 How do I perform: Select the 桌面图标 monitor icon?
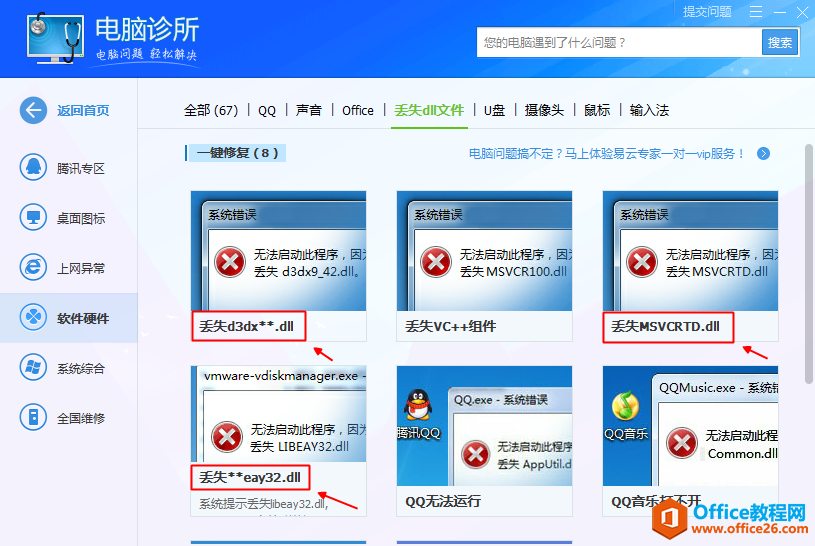(33, 217)
